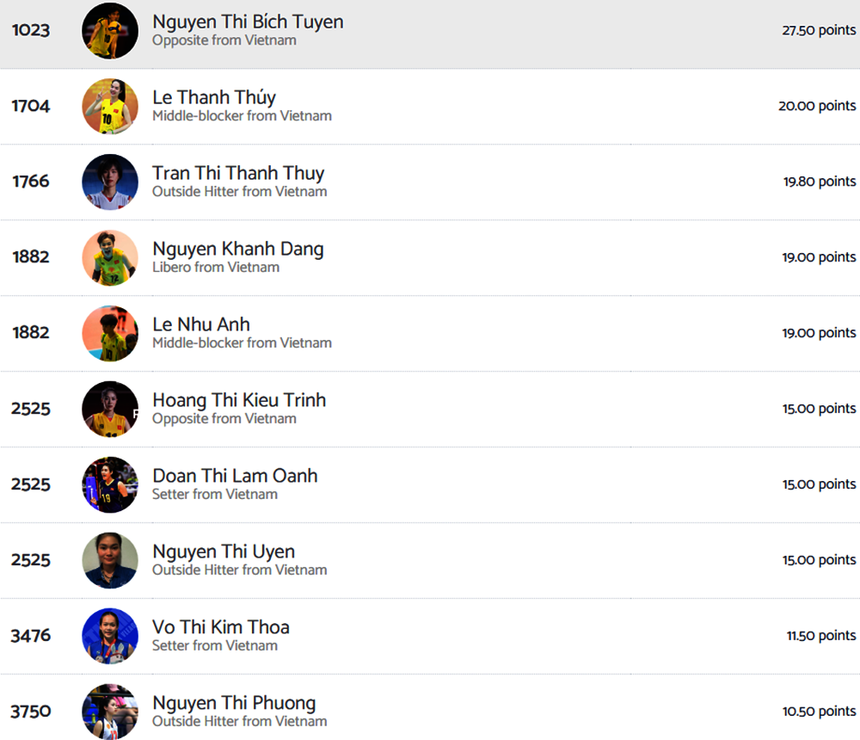Select Doan Thi Lam Oanh's photo
The width and height of the screenshot is (860, 740).
click(x=110, y=485)
